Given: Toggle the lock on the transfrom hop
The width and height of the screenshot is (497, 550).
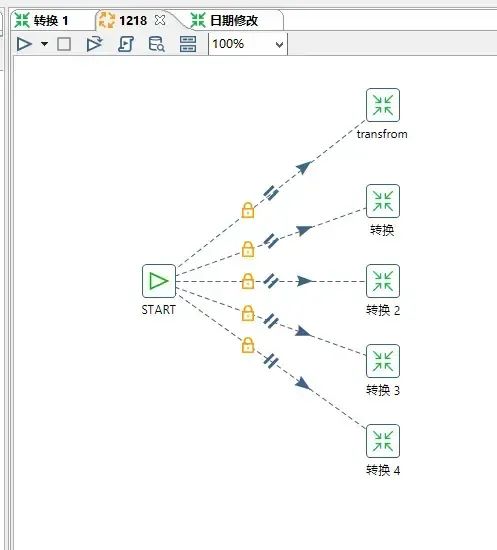Looking at the screenshot, I should 248,210.
